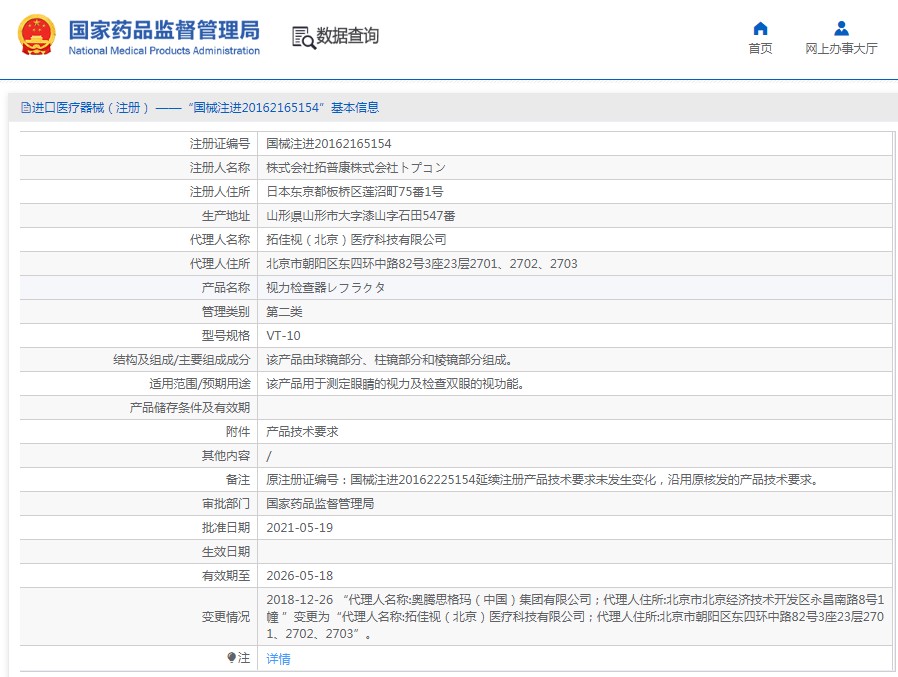
Task: Click the 适用范围/预期用途 label
Action: click(200, 384)
